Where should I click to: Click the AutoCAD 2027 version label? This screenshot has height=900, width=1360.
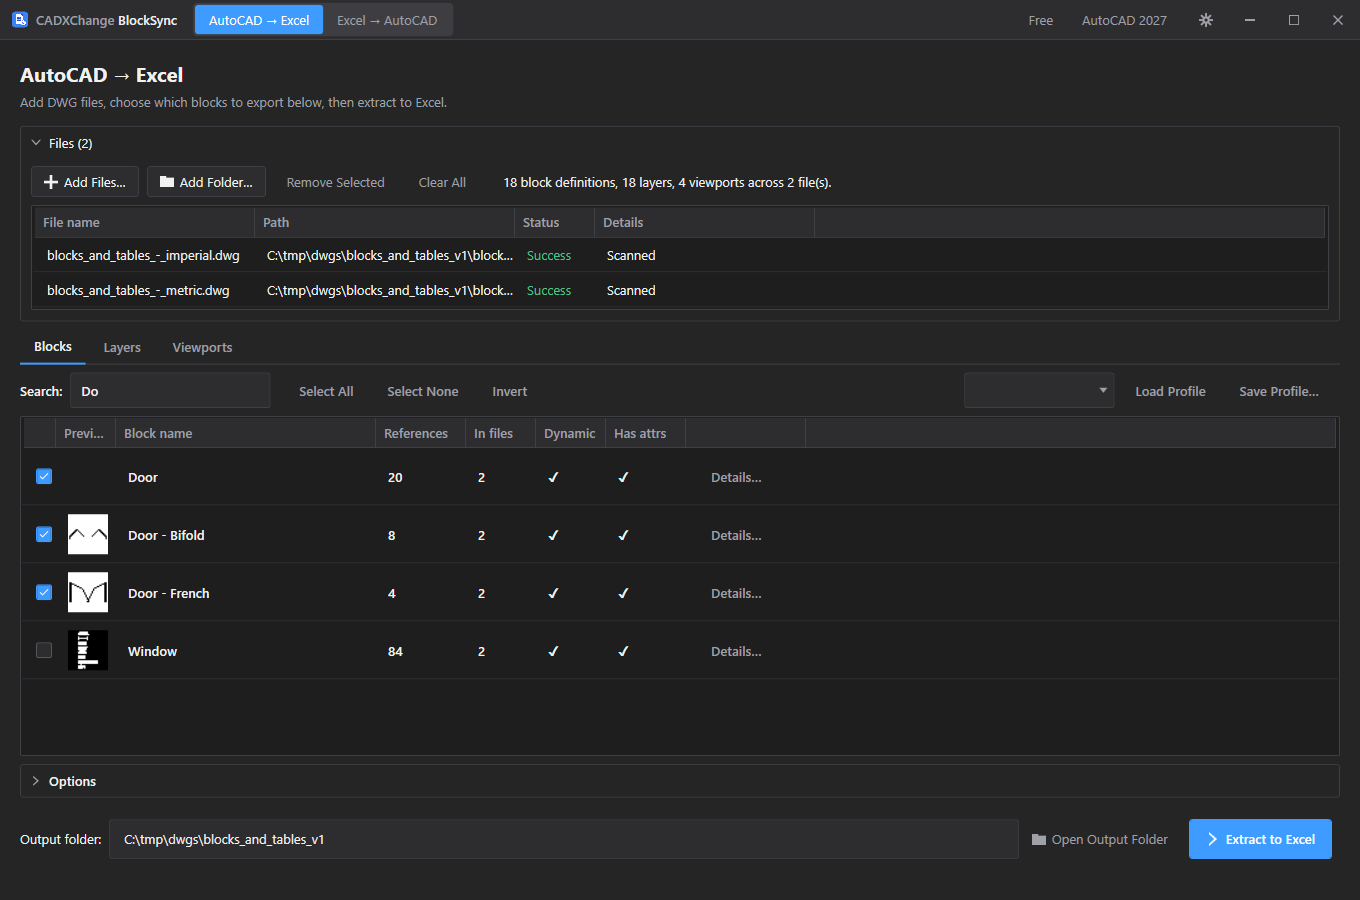tap(1124, 20)
